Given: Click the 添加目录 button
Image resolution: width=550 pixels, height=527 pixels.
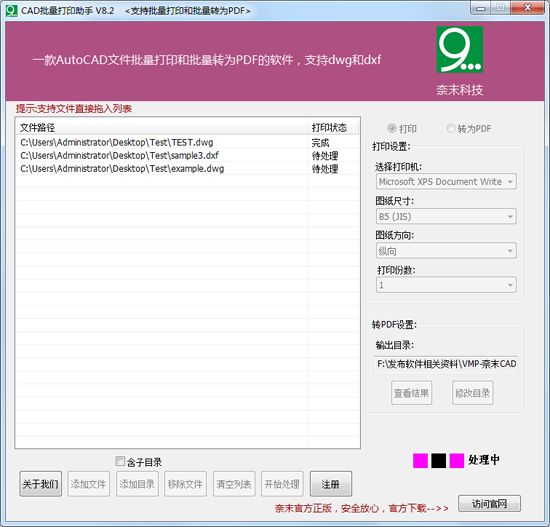Looking at the screenshot, I should tap(137, 484).
